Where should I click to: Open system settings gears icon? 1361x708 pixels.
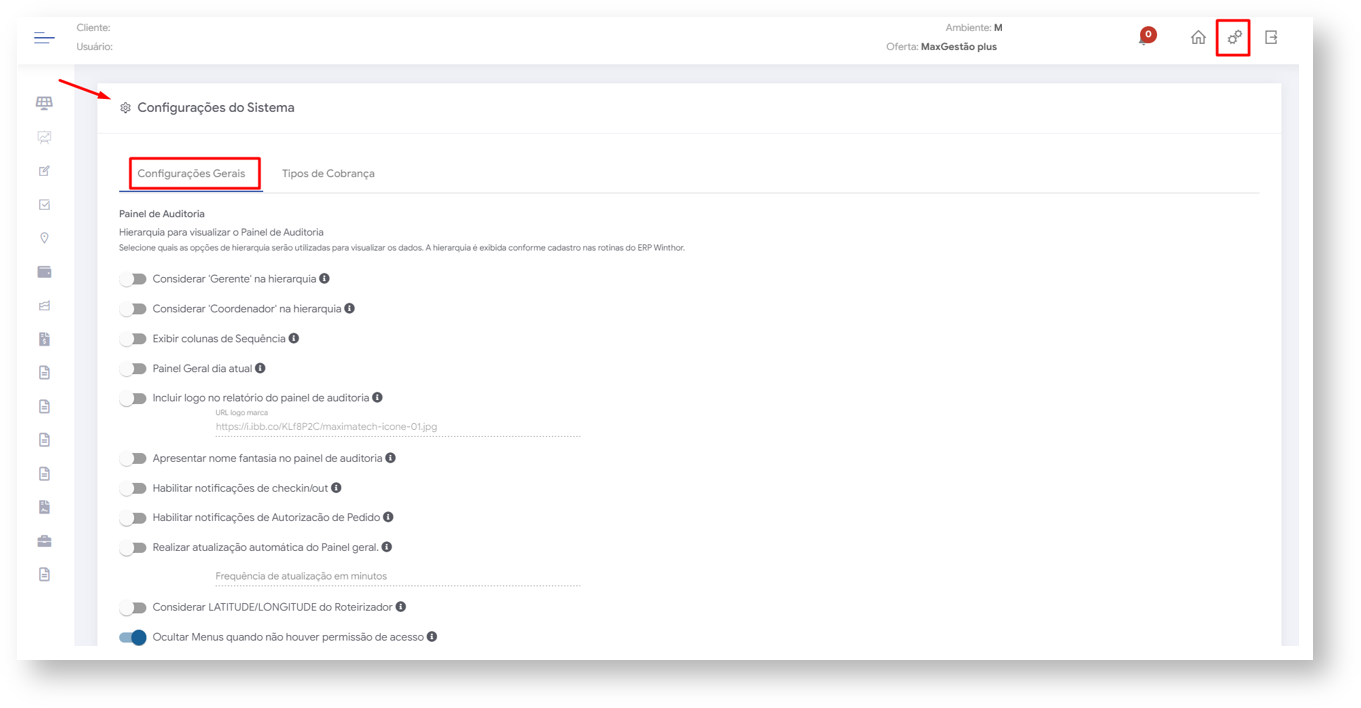pyautogui.click(x=1234, y=38)
